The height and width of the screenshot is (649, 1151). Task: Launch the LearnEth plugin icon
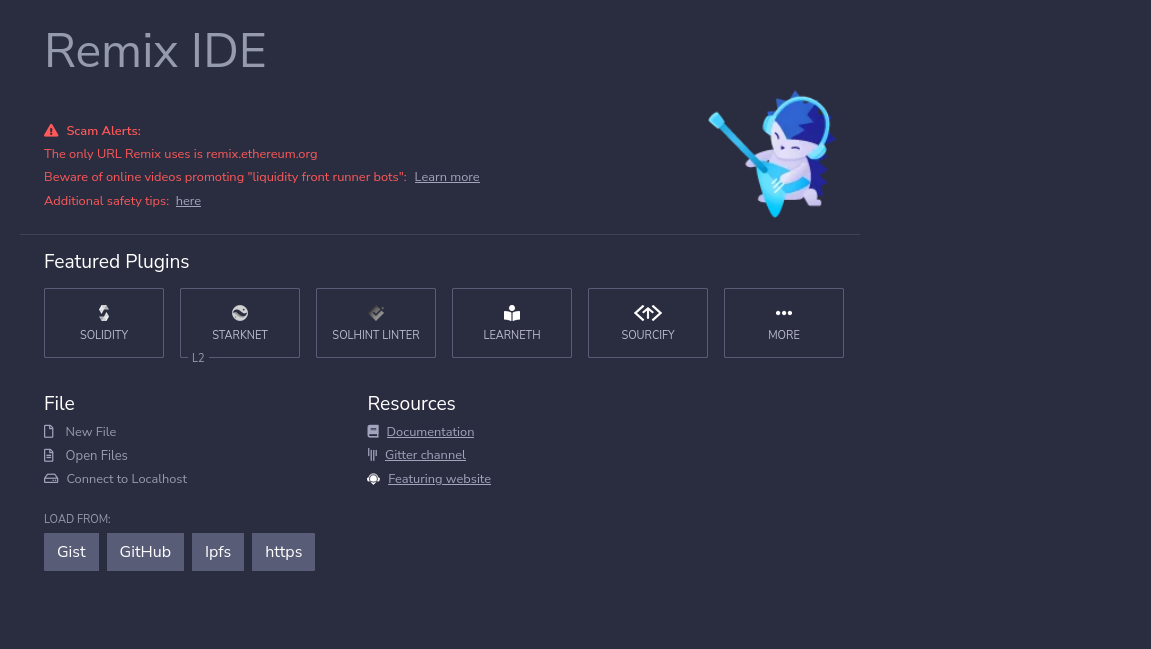click(x=512, y=313)
